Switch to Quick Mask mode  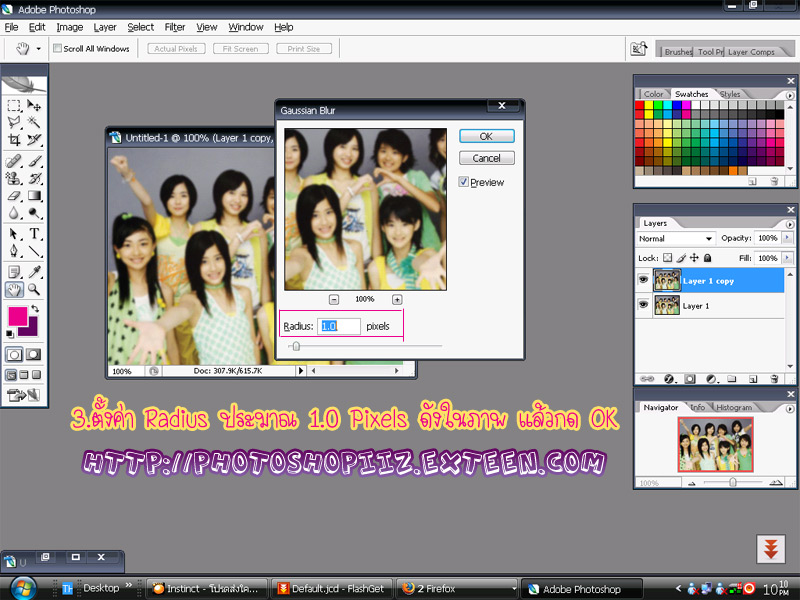[34, 355]
